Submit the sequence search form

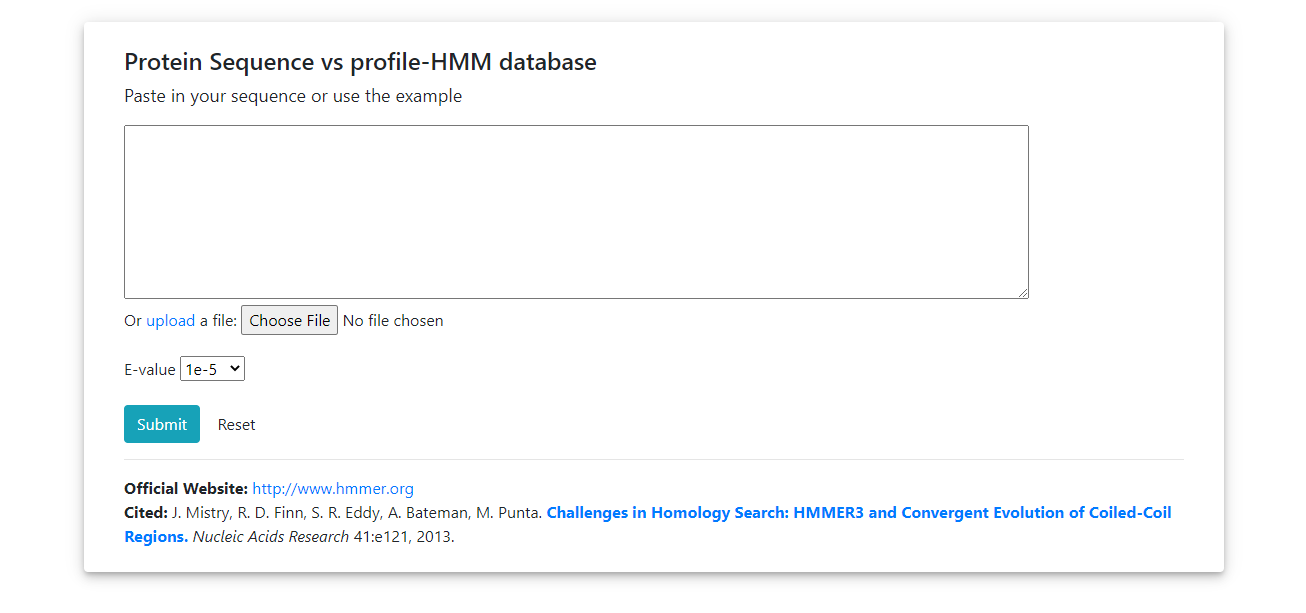[162, 424]
